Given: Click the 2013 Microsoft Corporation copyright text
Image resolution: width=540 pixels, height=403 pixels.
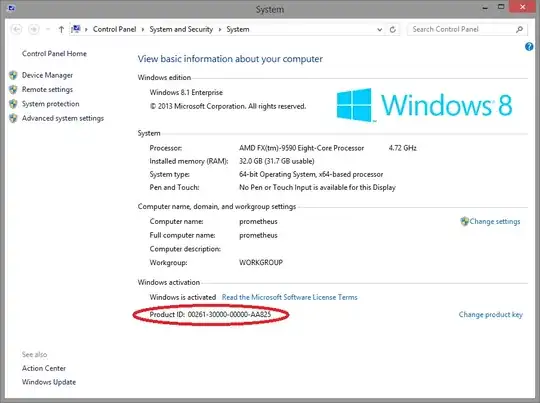Looking at the screenshot, I should [x=228, y=106].
